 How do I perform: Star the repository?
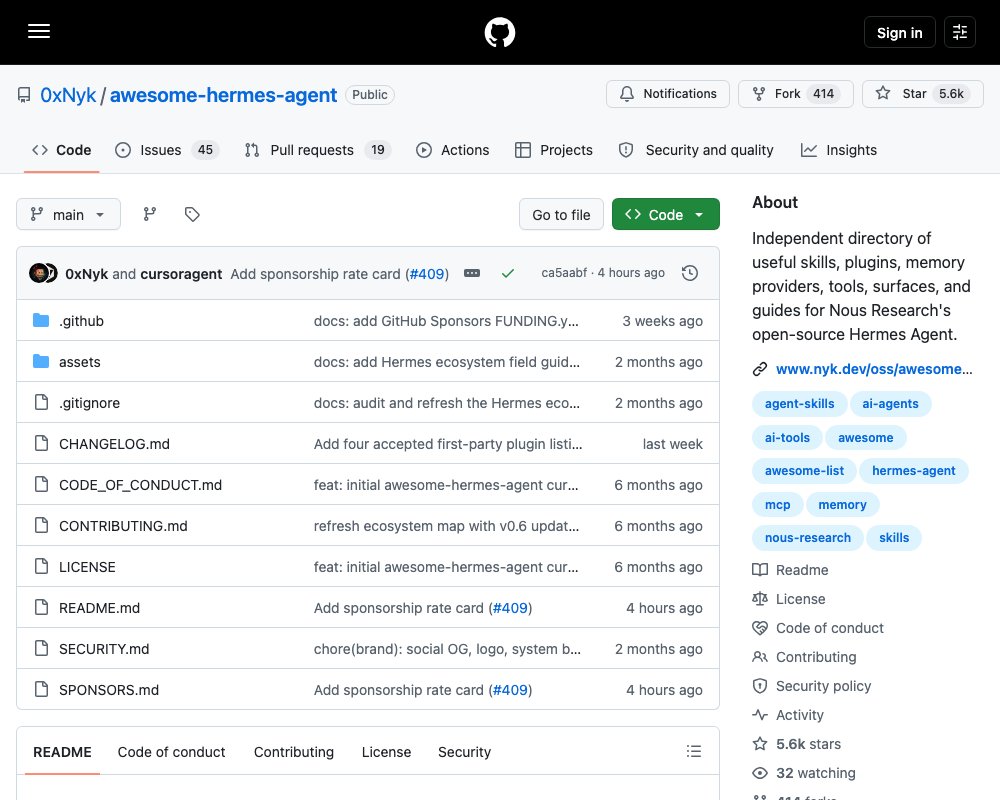[x=922, y=94]
